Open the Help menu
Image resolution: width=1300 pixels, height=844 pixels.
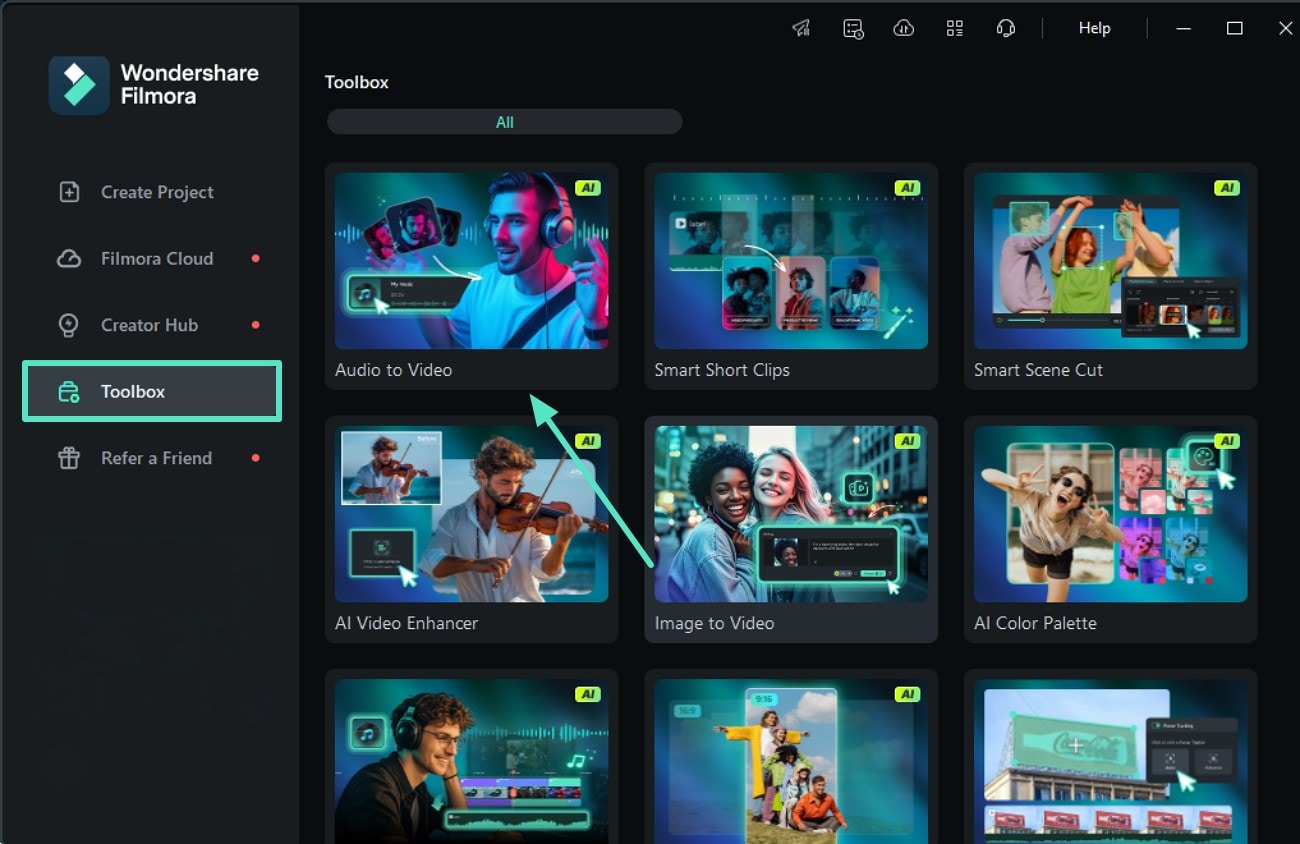[1094, 28]
